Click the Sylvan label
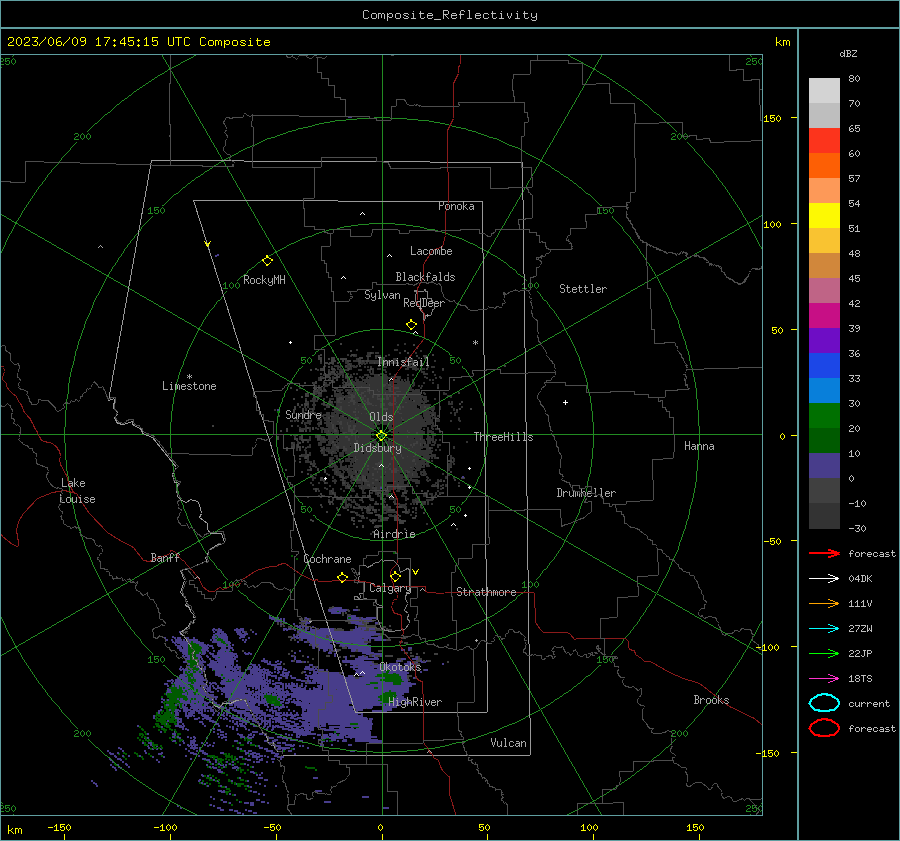900x841 pixels. (382, 295)
